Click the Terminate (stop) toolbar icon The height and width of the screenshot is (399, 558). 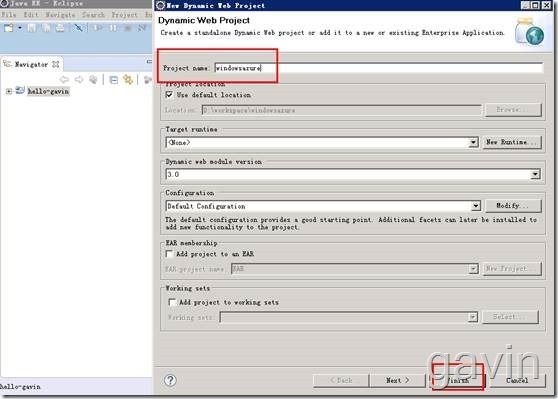128,28
